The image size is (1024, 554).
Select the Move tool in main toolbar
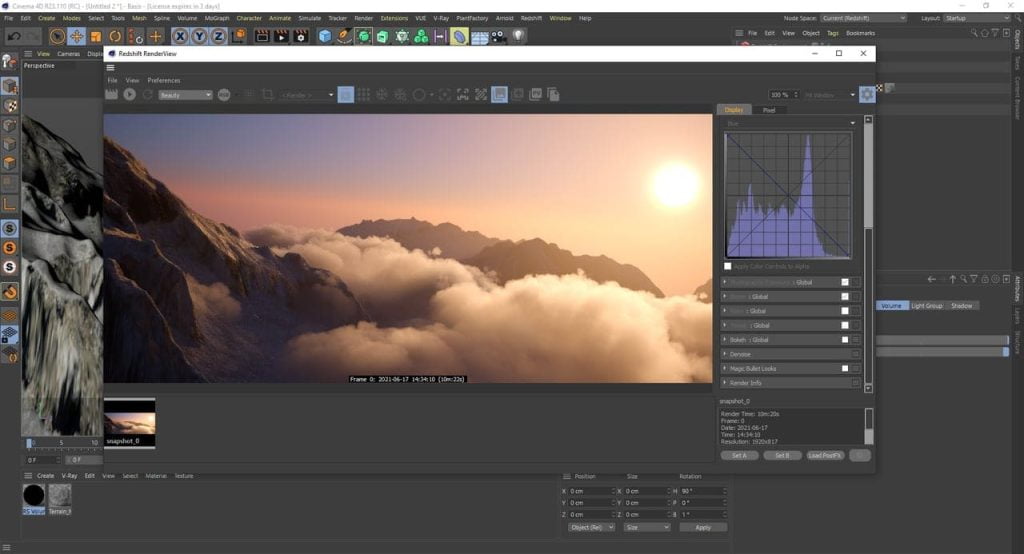pos(76,36)
